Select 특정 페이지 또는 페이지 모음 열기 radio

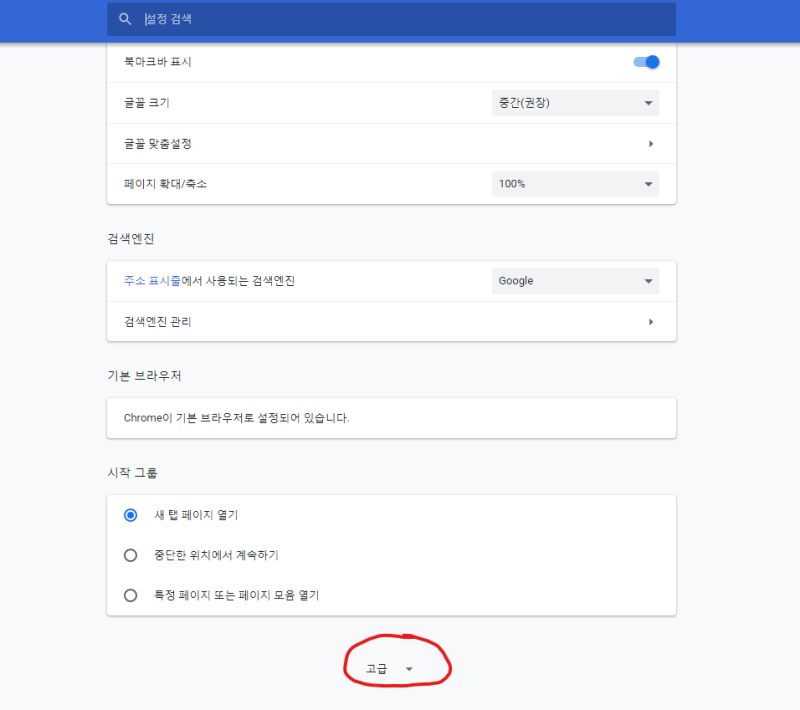131,595
